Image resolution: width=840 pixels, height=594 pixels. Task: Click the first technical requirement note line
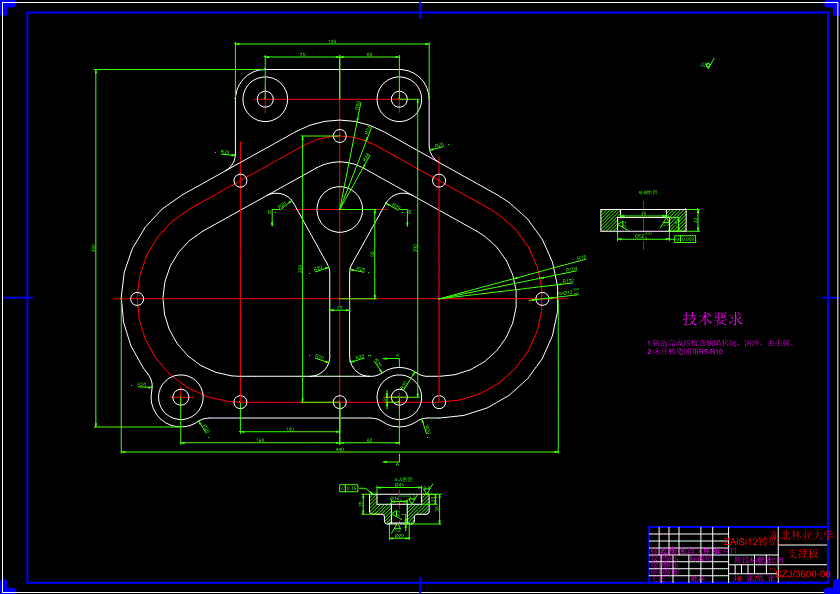point(720,343)
